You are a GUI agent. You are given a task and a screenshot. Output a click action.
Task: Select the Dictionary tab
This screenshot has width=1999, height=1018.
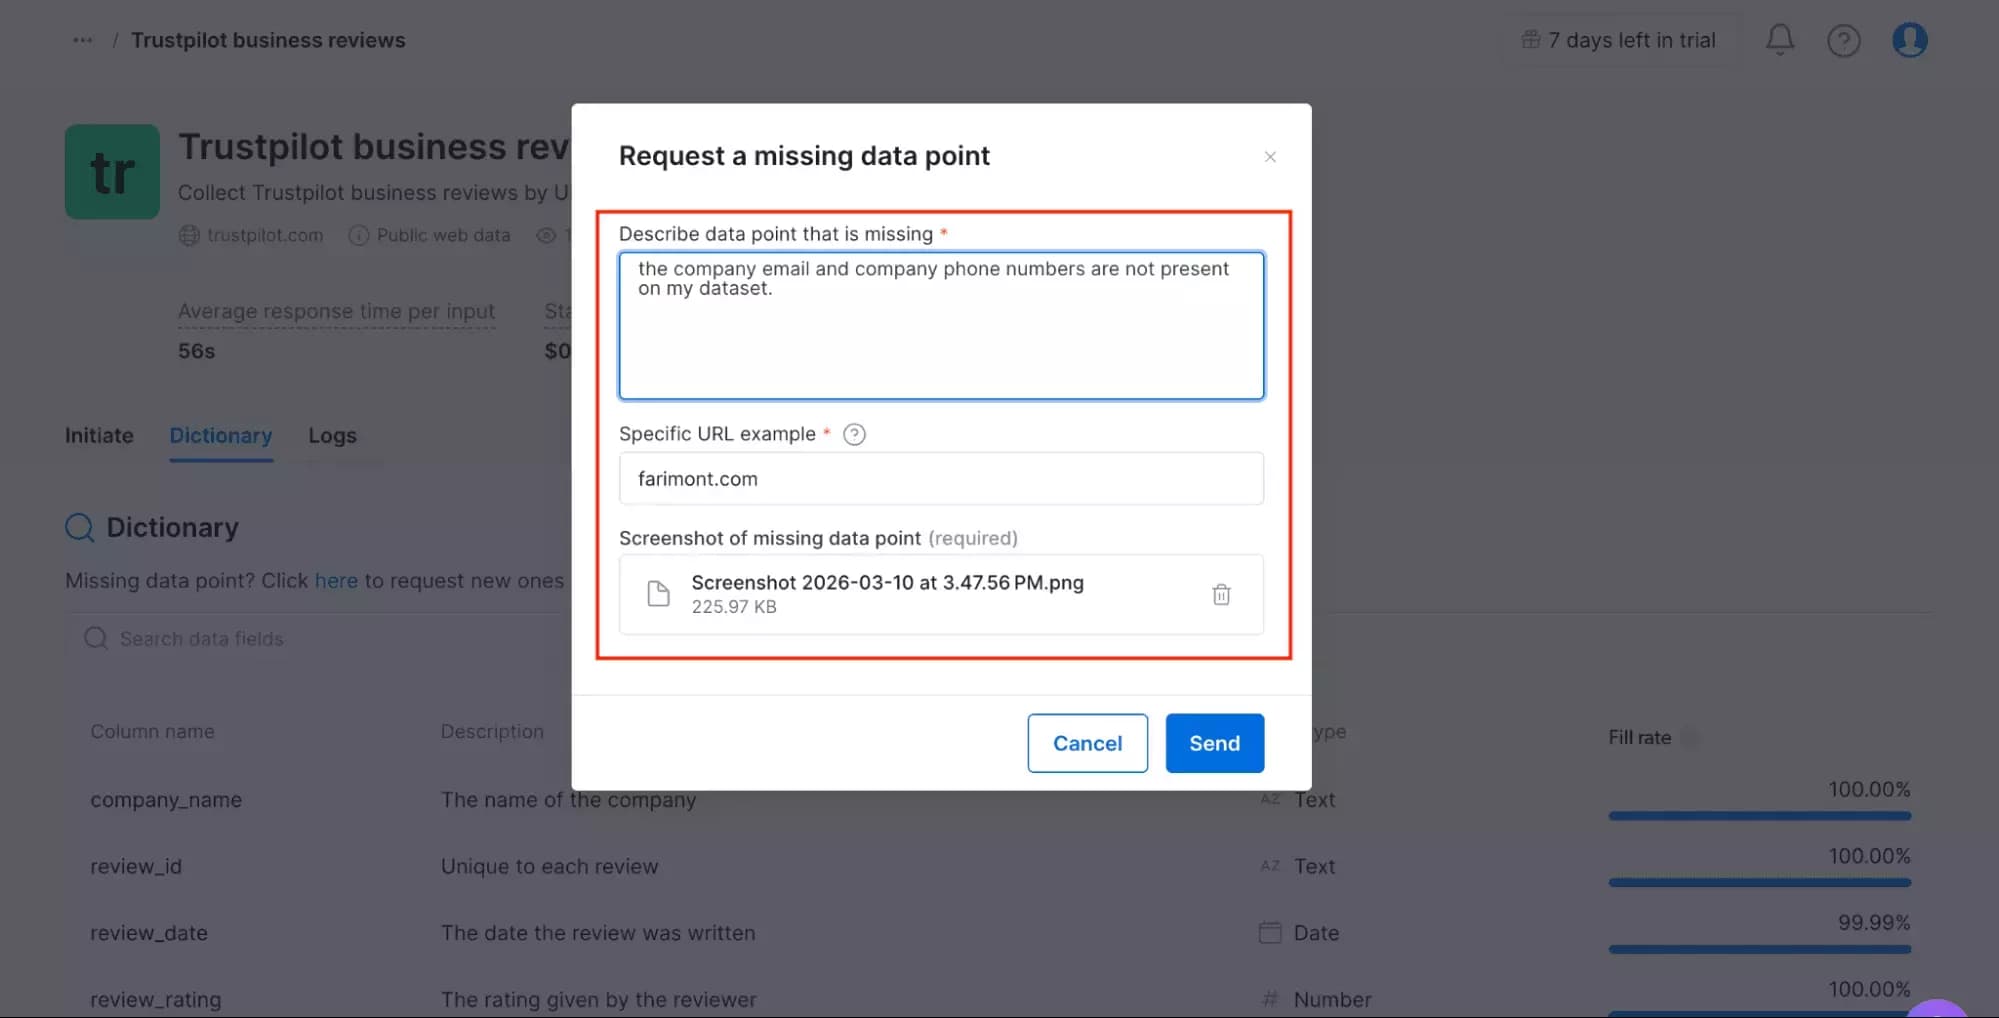click(x=220, y=436)
